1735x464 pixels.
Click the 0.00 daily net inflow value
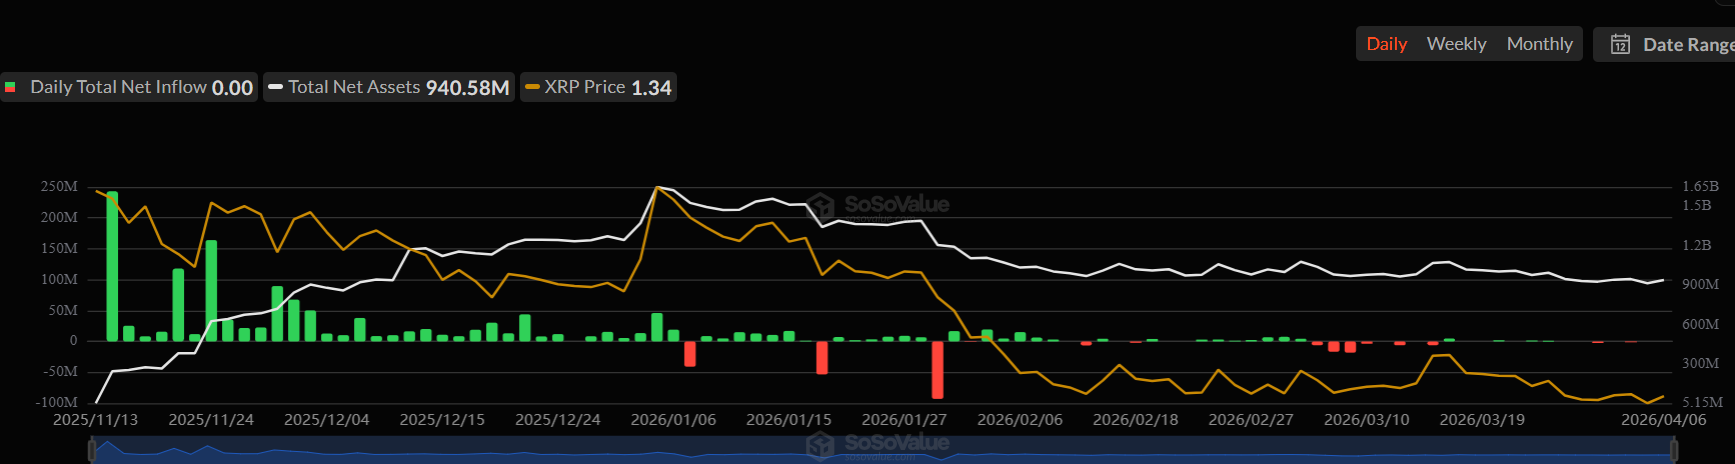pyautogui.click(x=232, y=88)
